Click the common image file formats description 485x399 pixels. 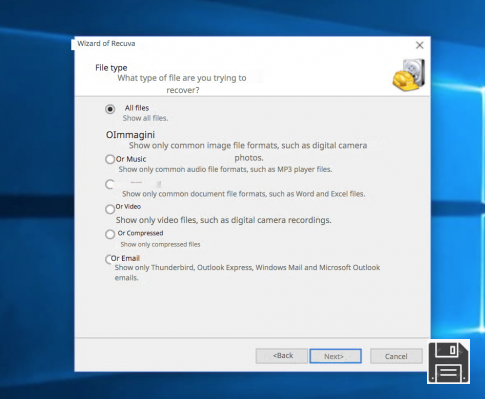pos(248,151)
